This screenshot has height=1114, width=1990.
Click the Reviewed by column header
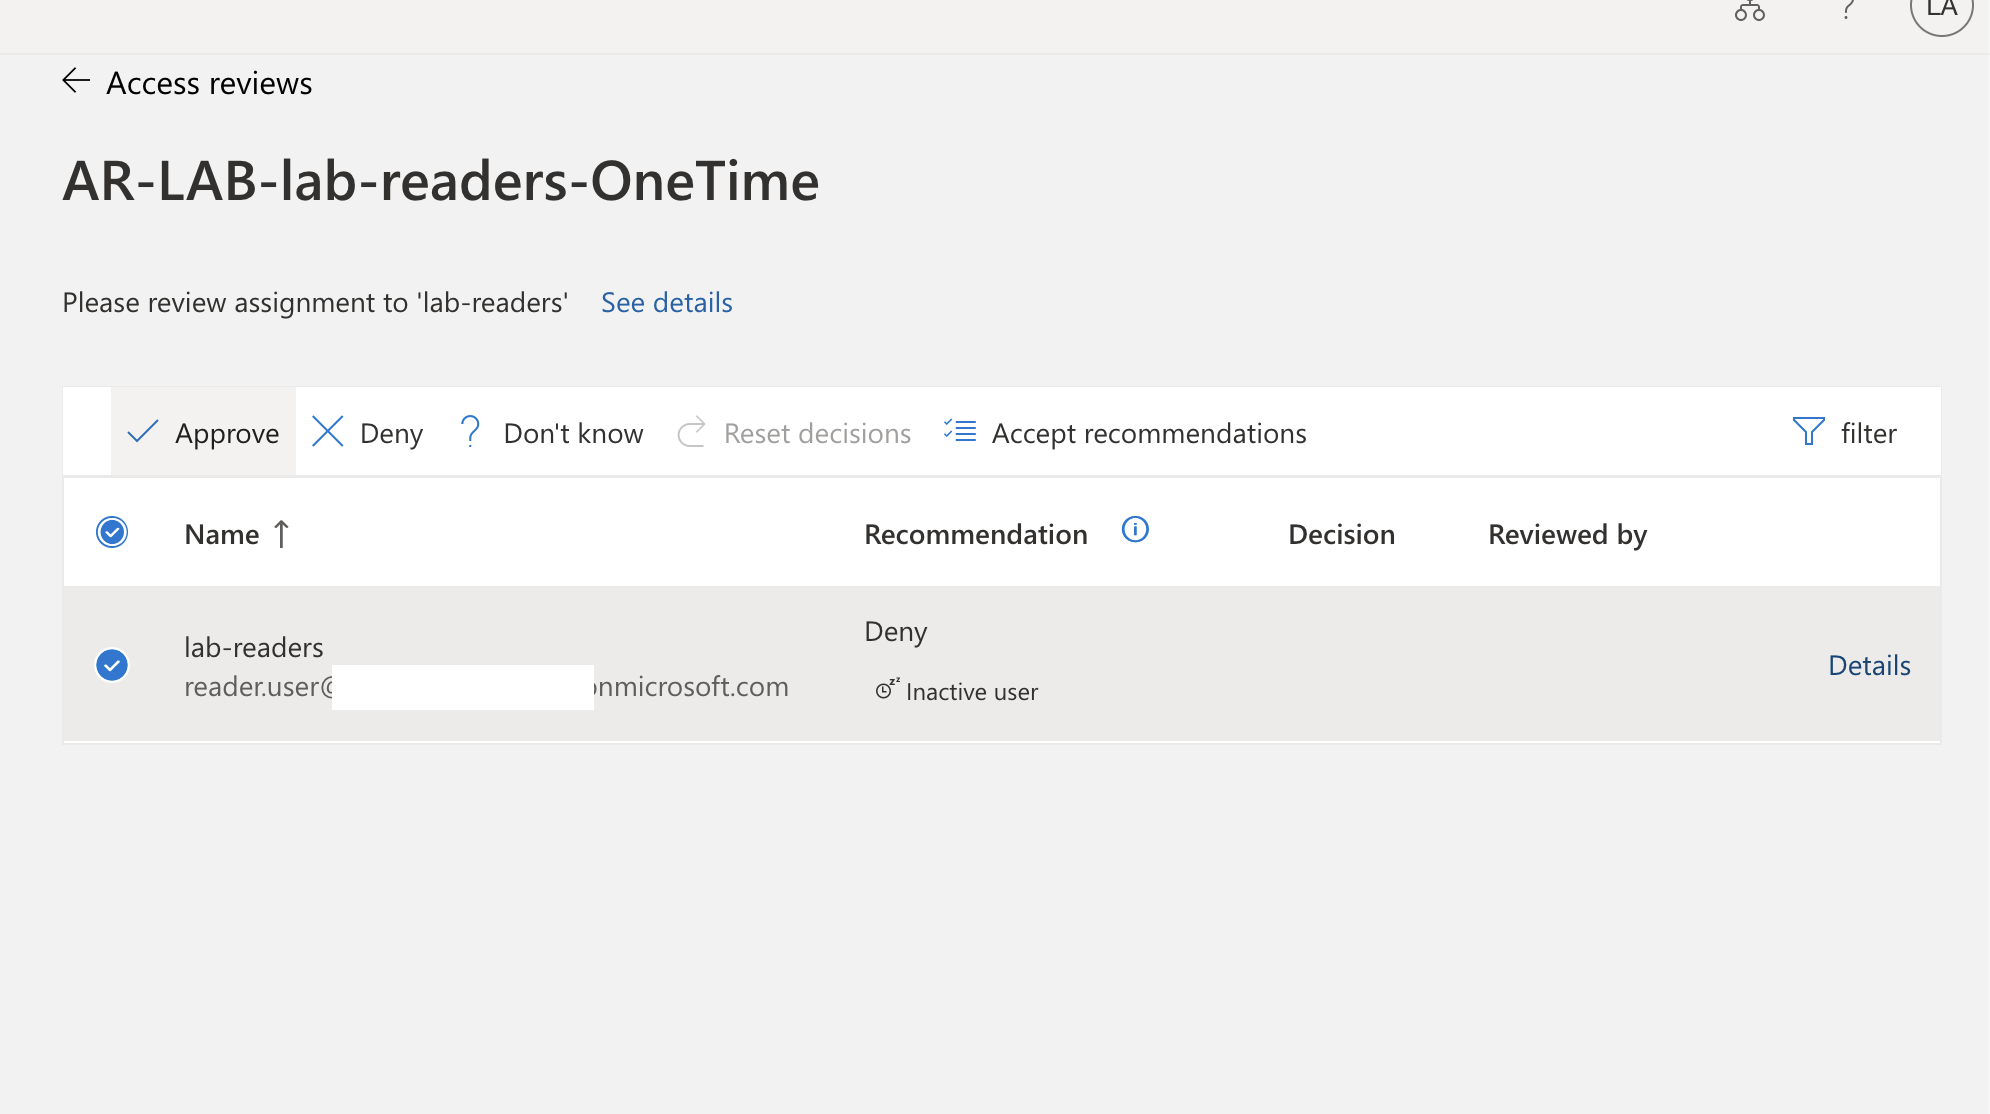point(1567,535)
